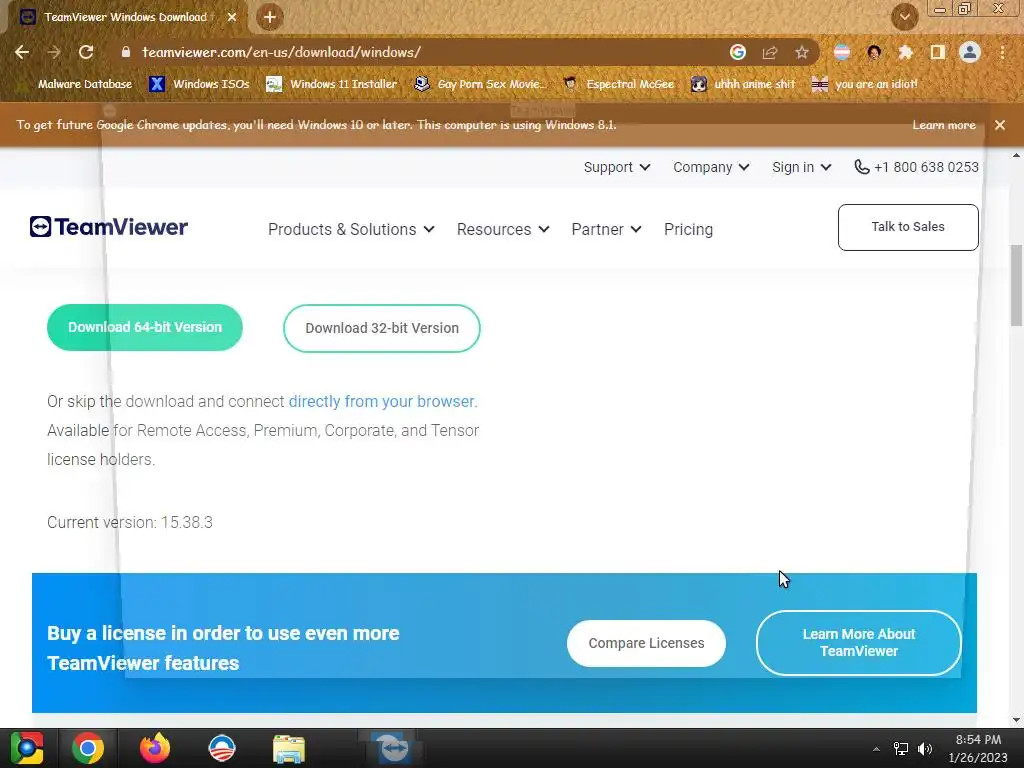Click the TeamViewer logo
The height and width of the screenshot is (768, 1024).
tap(108, 227)
